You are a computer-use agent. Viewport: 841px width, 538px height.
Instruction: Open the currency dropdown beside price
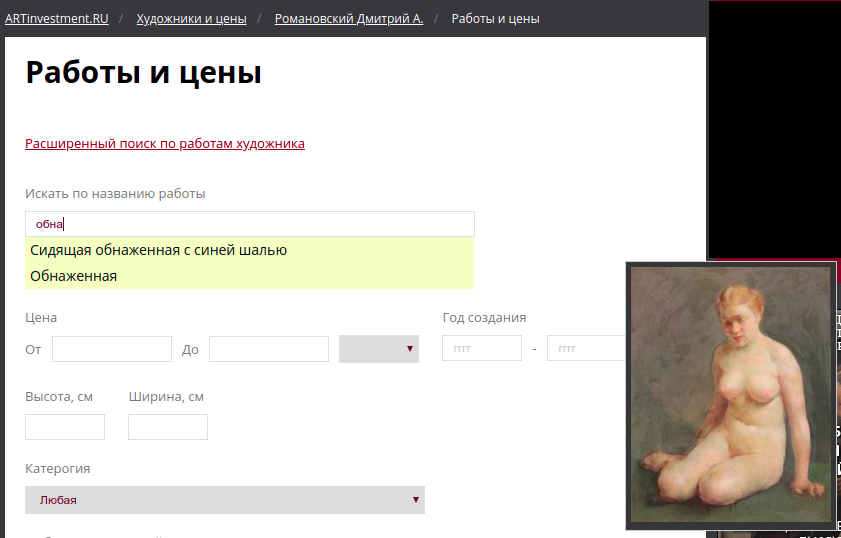(378, 349)
